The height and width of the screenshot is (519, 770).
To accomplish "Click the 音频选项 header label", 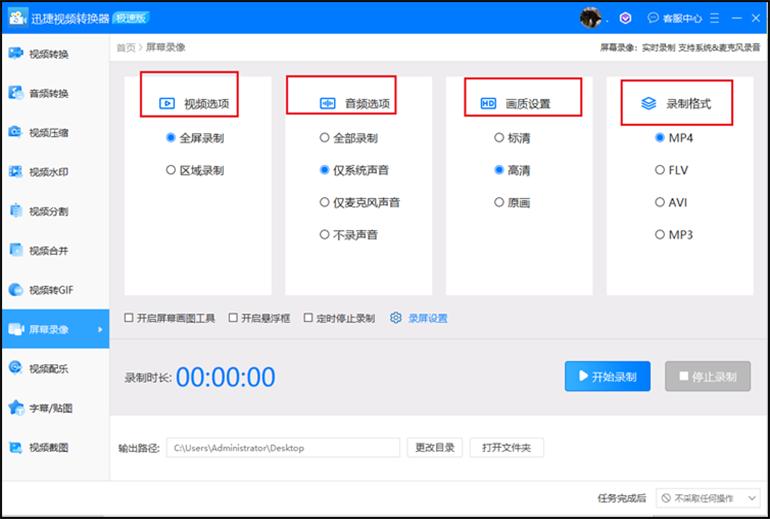I will point(367,104).
